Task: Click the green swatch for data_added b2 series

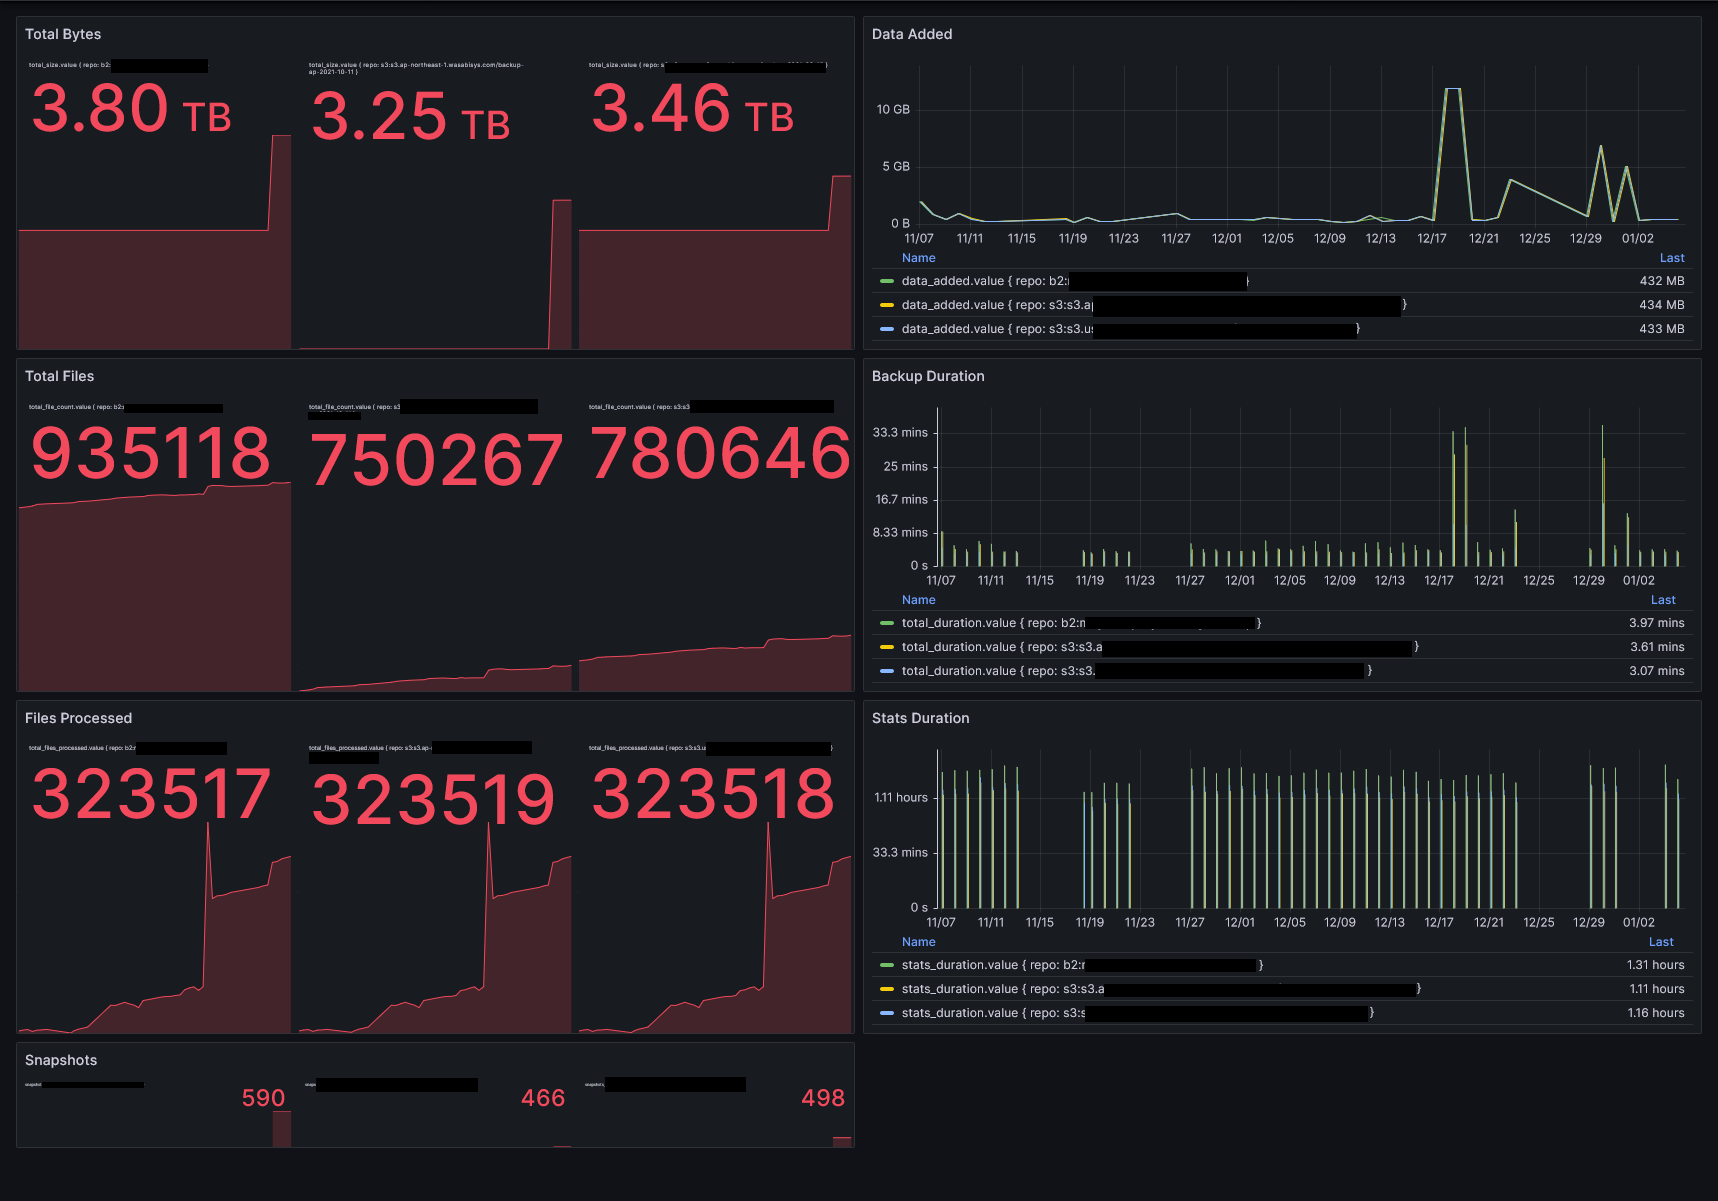Action: 886,281
